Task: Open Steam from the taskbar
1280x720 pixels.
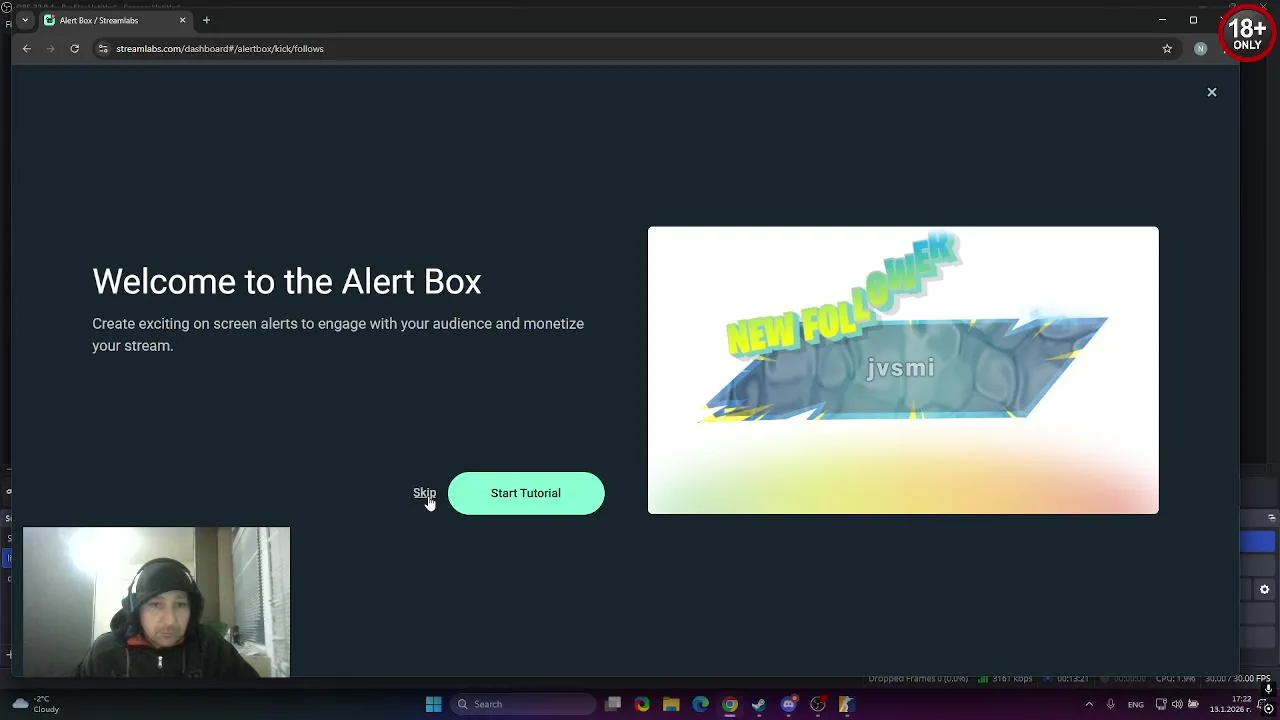Action: (x=759, y=704)
